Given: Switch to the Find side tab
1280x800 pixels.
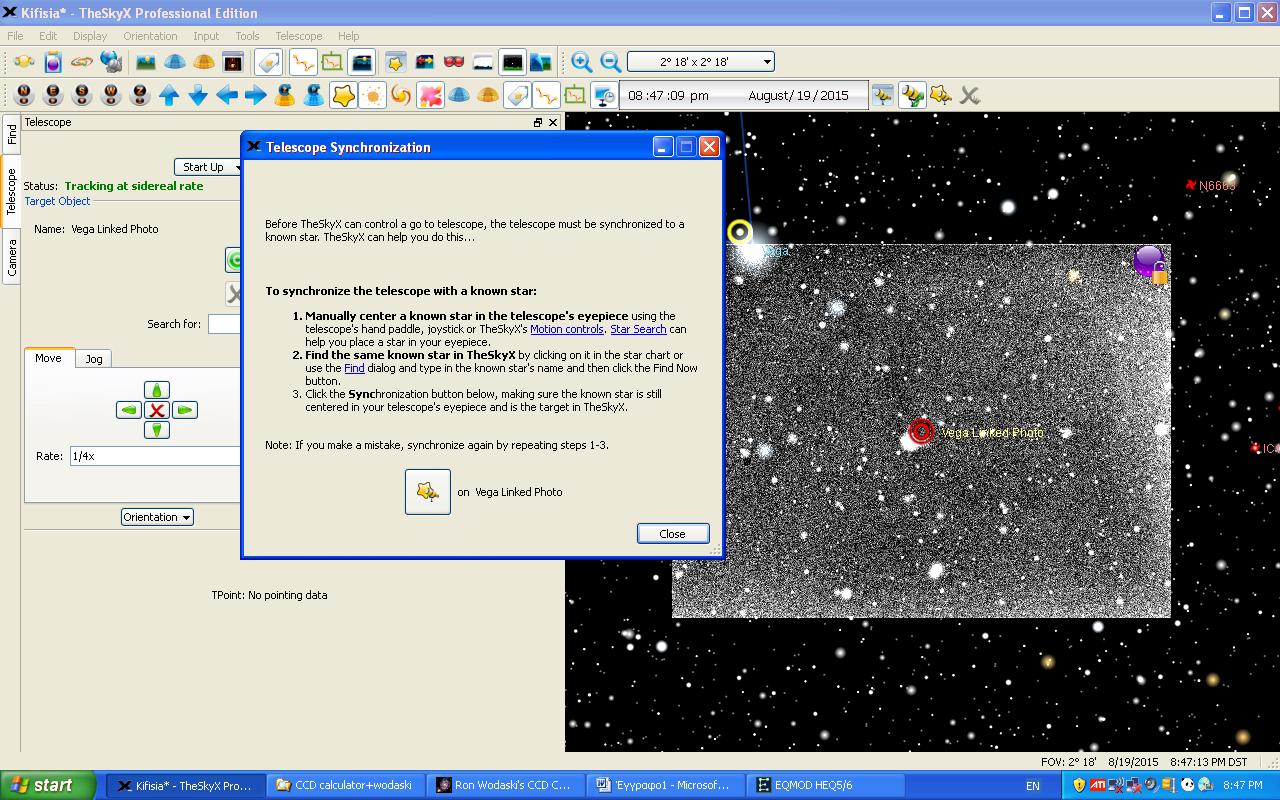Looking at the screenshot, I should (12, 134).
